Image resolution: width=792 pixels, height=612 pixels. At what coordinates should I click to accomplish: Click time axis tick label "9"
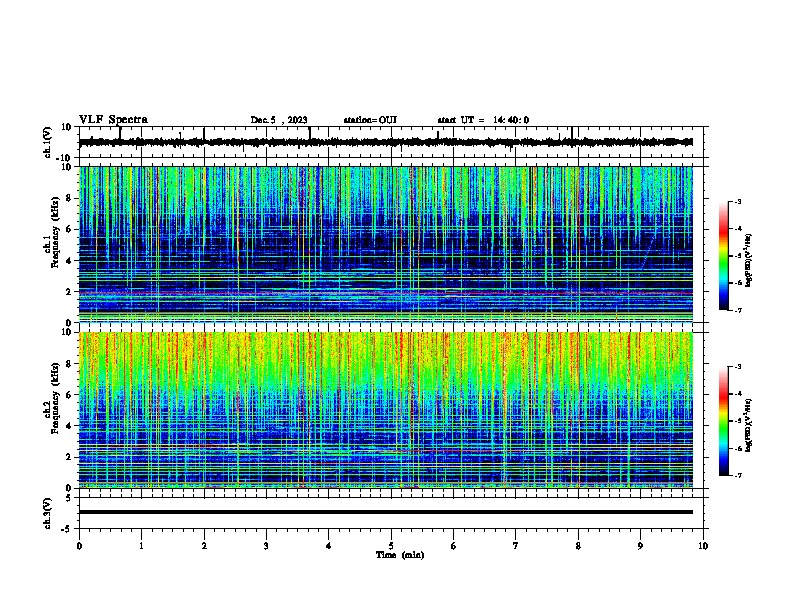(640, 546)
